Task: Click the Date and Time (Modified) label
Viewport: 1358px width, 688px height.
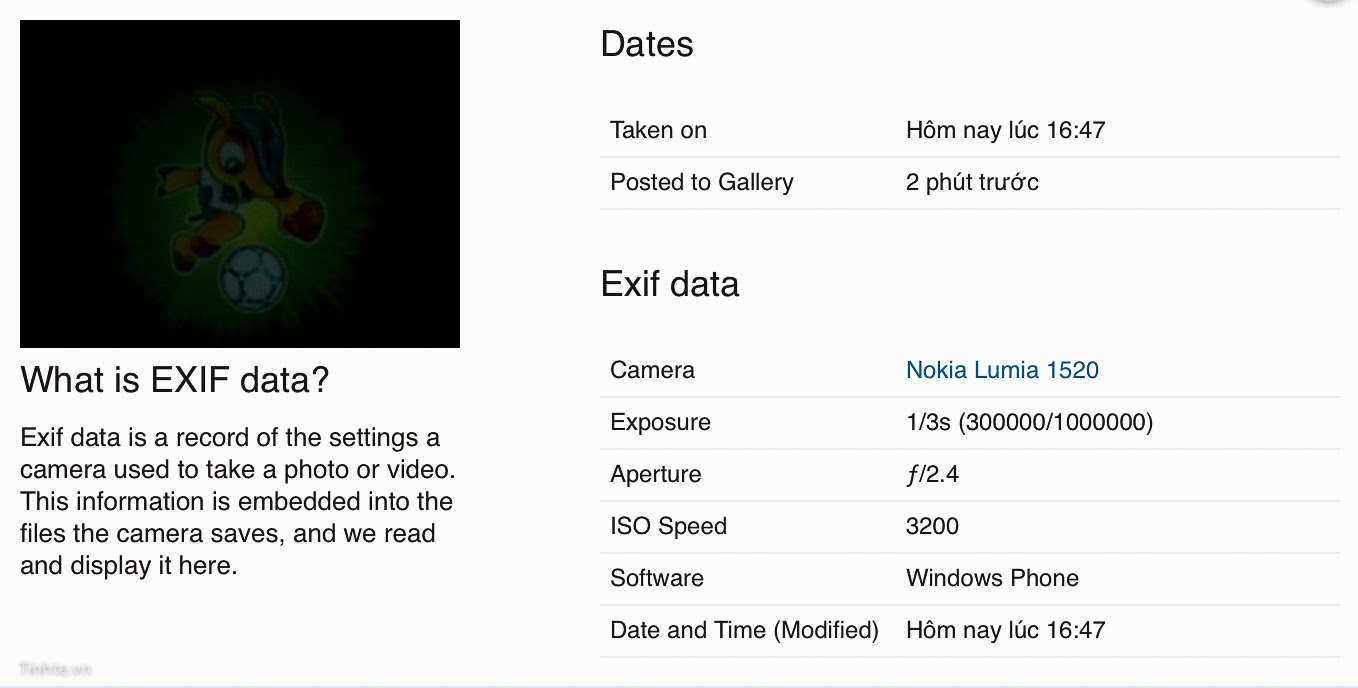Action: click(x=744, y=630)
